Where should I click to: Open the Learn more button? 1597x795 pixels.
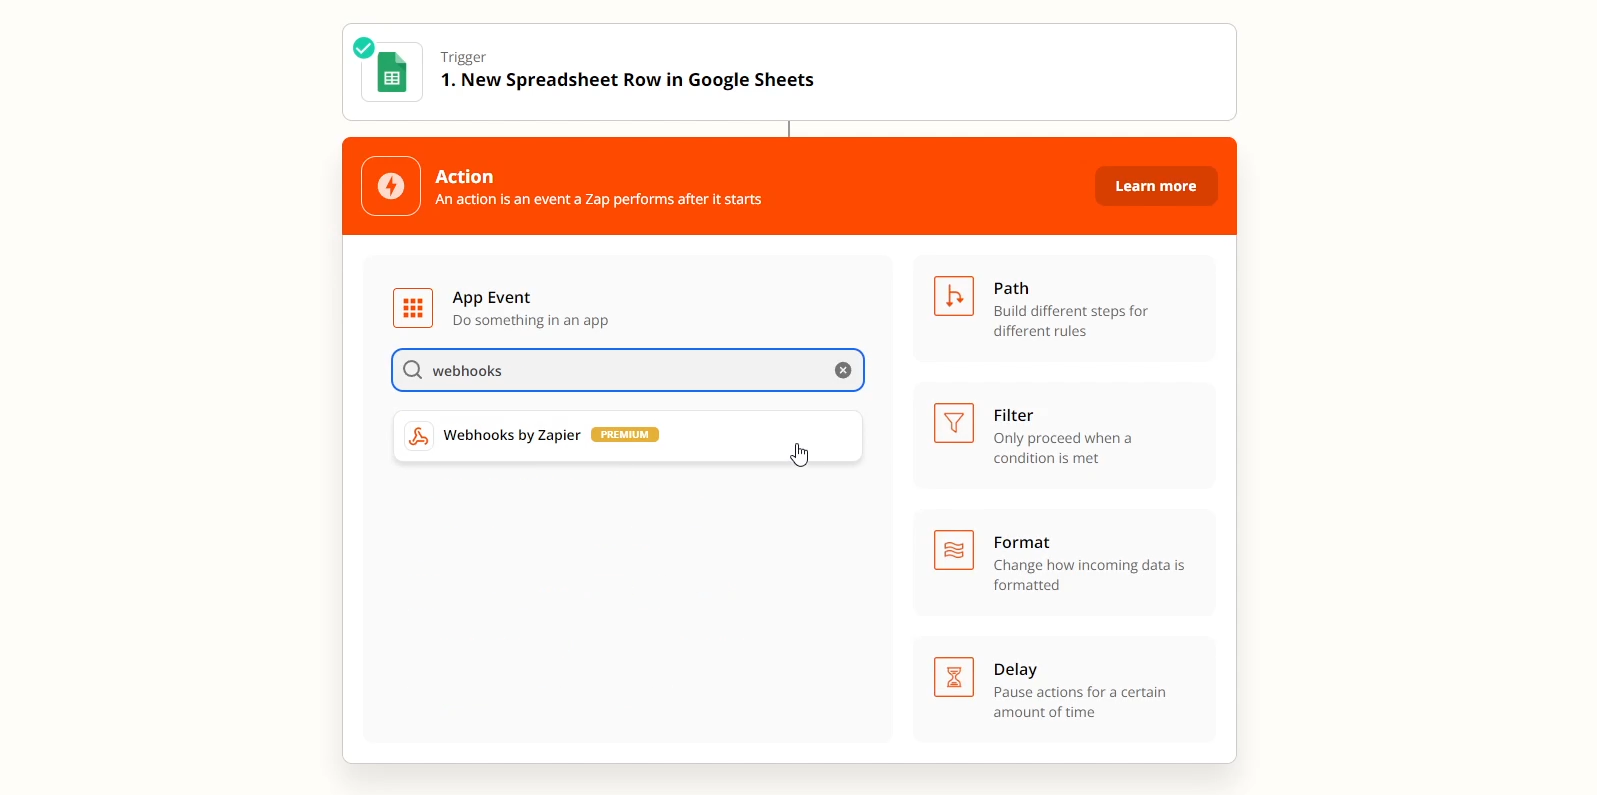(x=1156, y=186)
